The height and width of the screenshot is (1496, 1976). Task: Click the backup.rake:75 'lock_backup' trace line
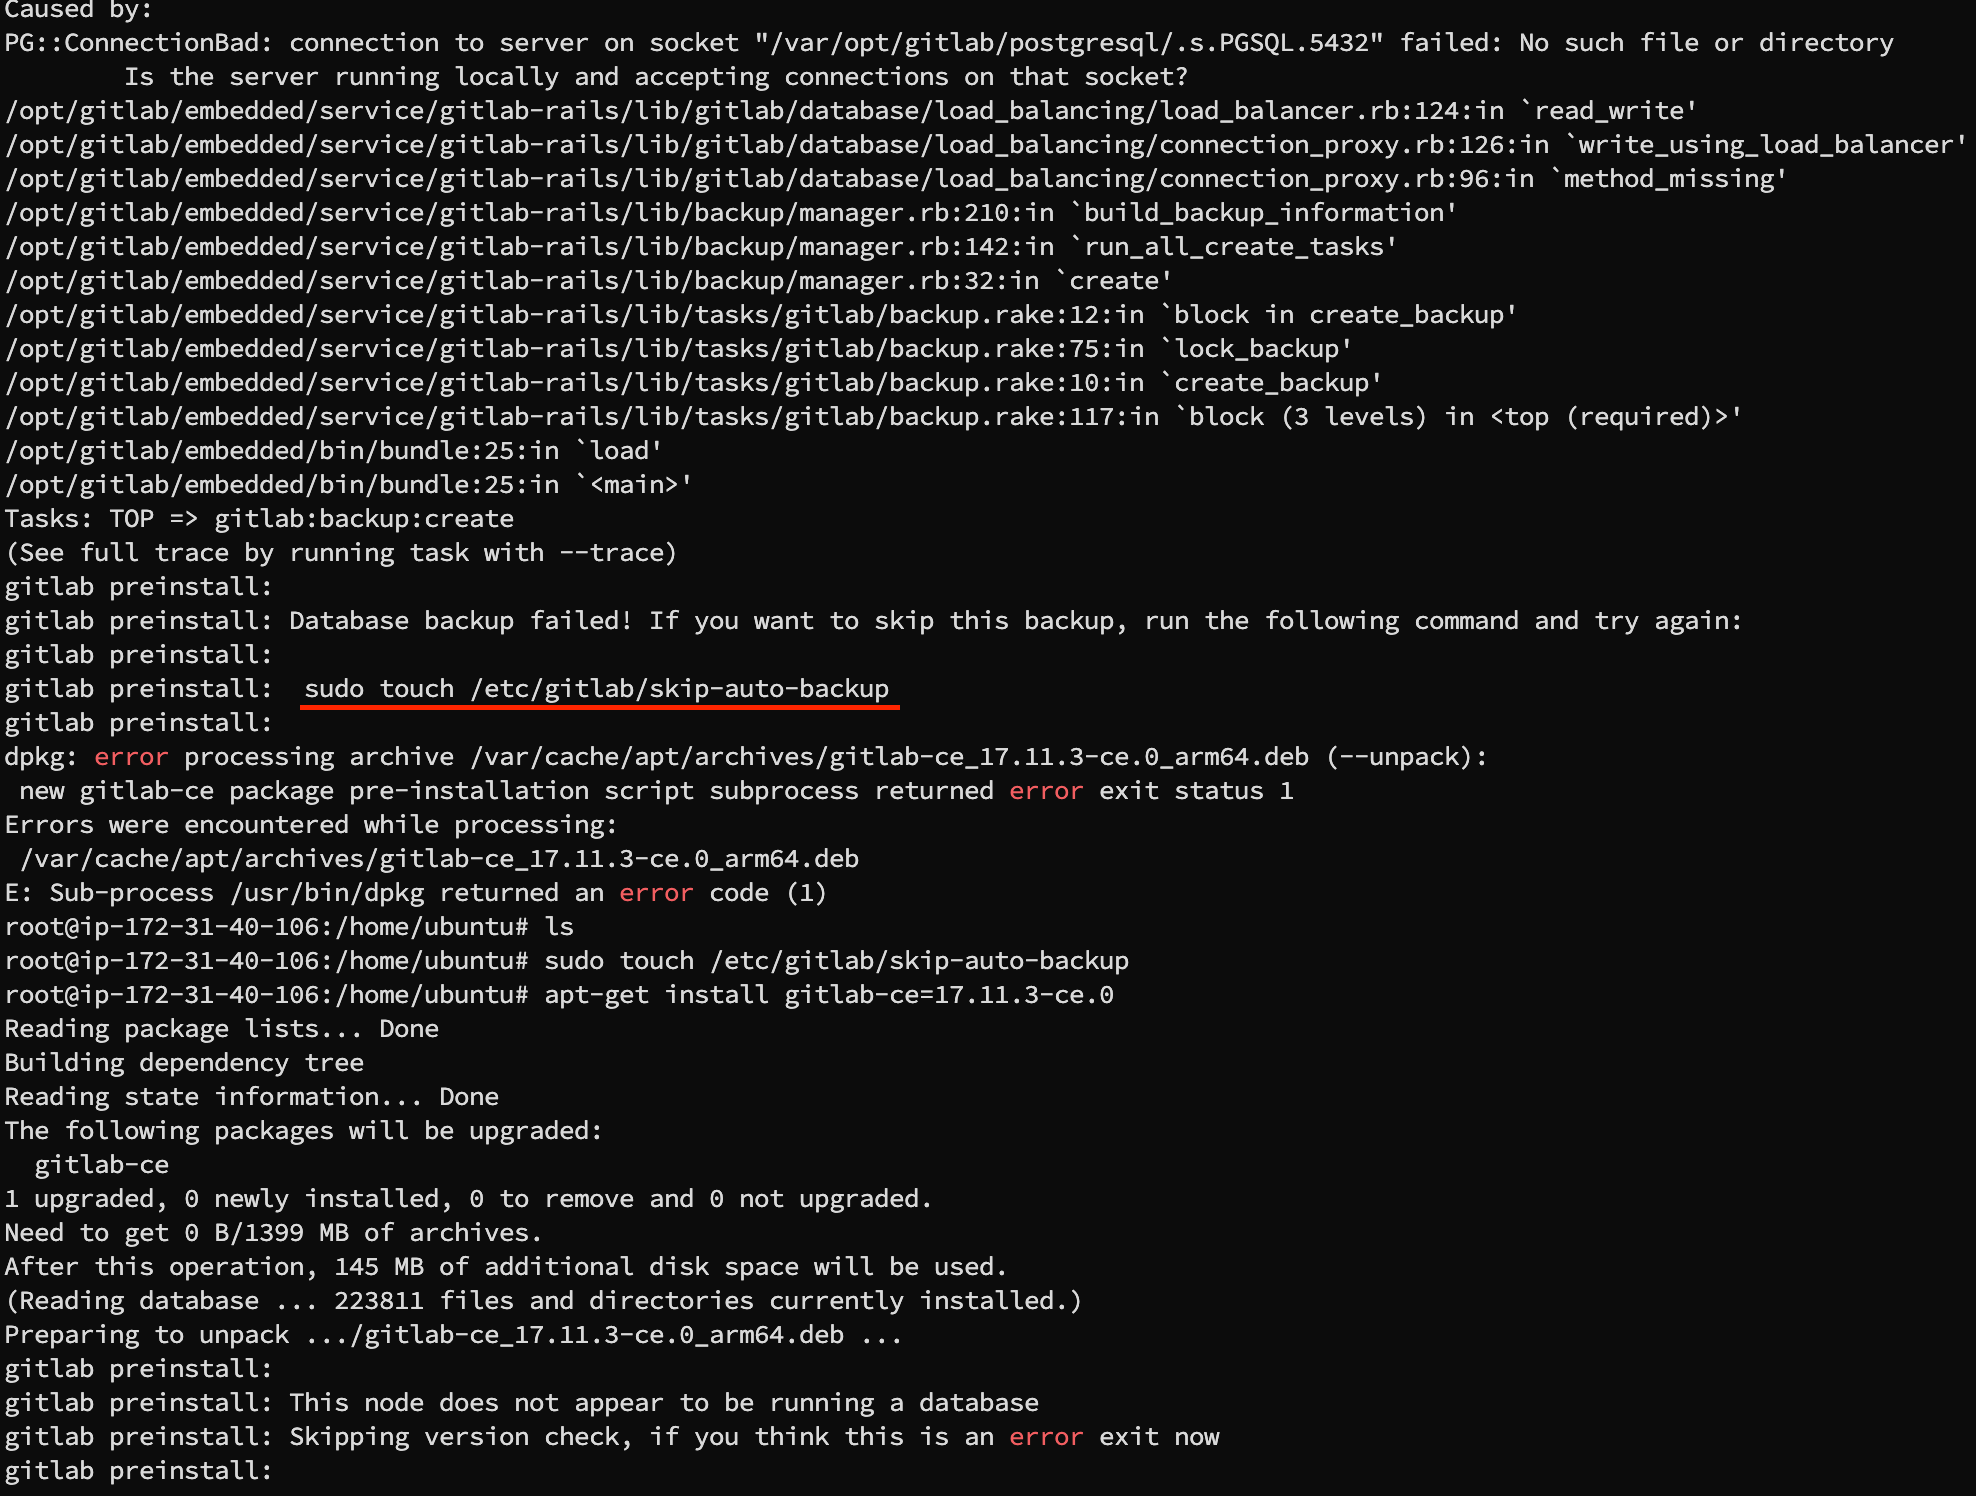(679, 349)
